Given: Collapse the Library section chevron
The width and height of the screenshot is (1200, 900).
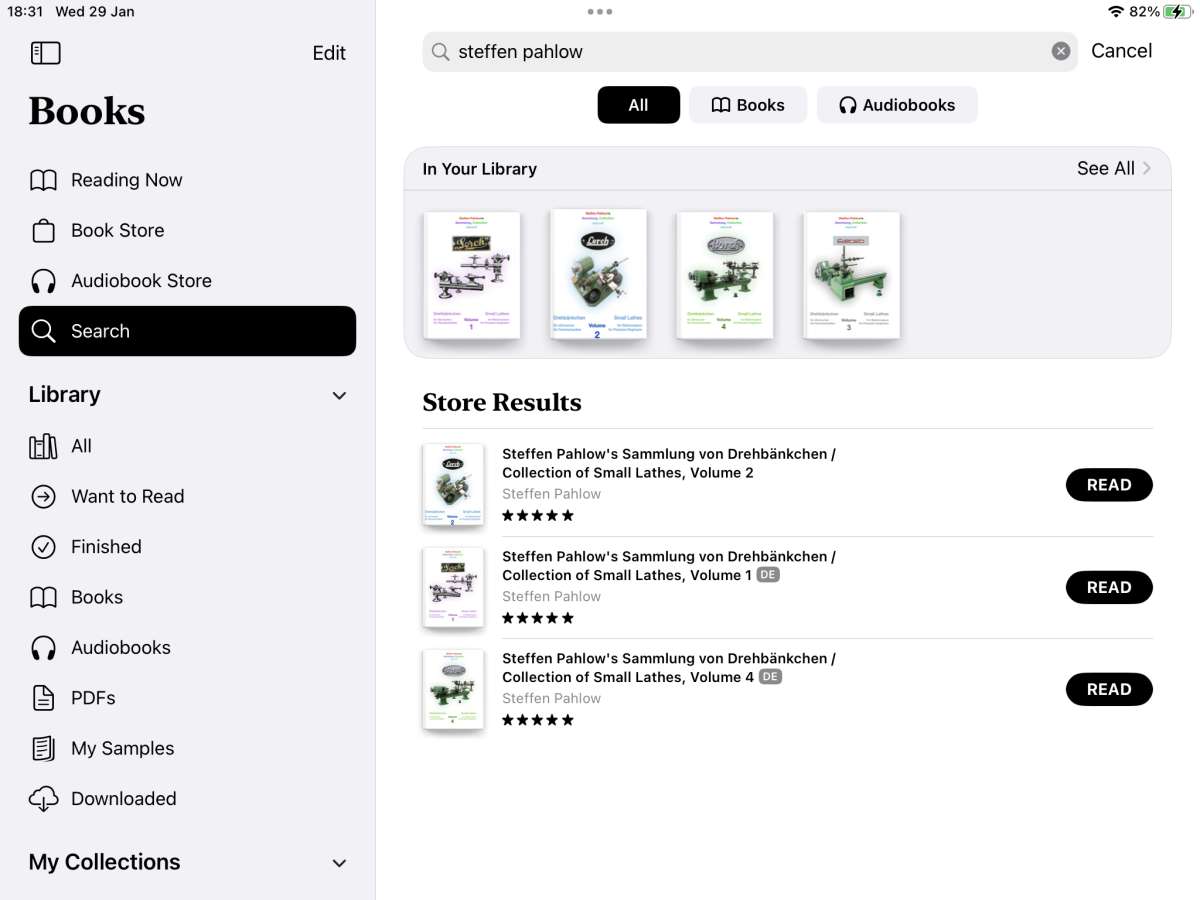Looking at the screenshot, I should click(x=339, y=395).
